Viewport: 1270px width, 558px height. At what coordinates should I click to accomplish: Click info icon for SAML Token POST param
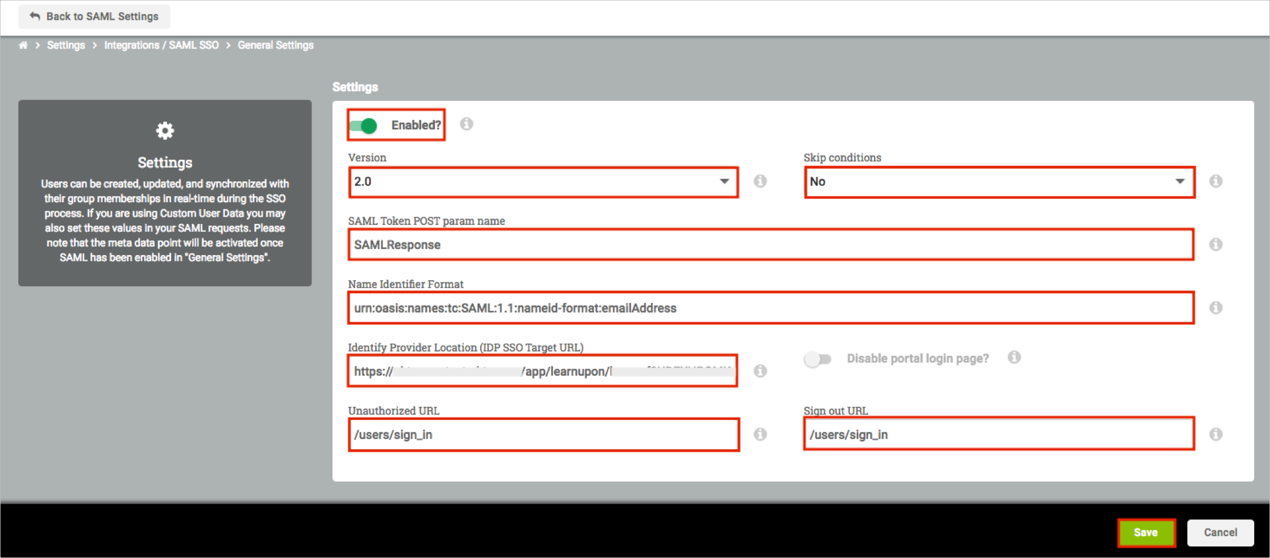point(1215,244)
